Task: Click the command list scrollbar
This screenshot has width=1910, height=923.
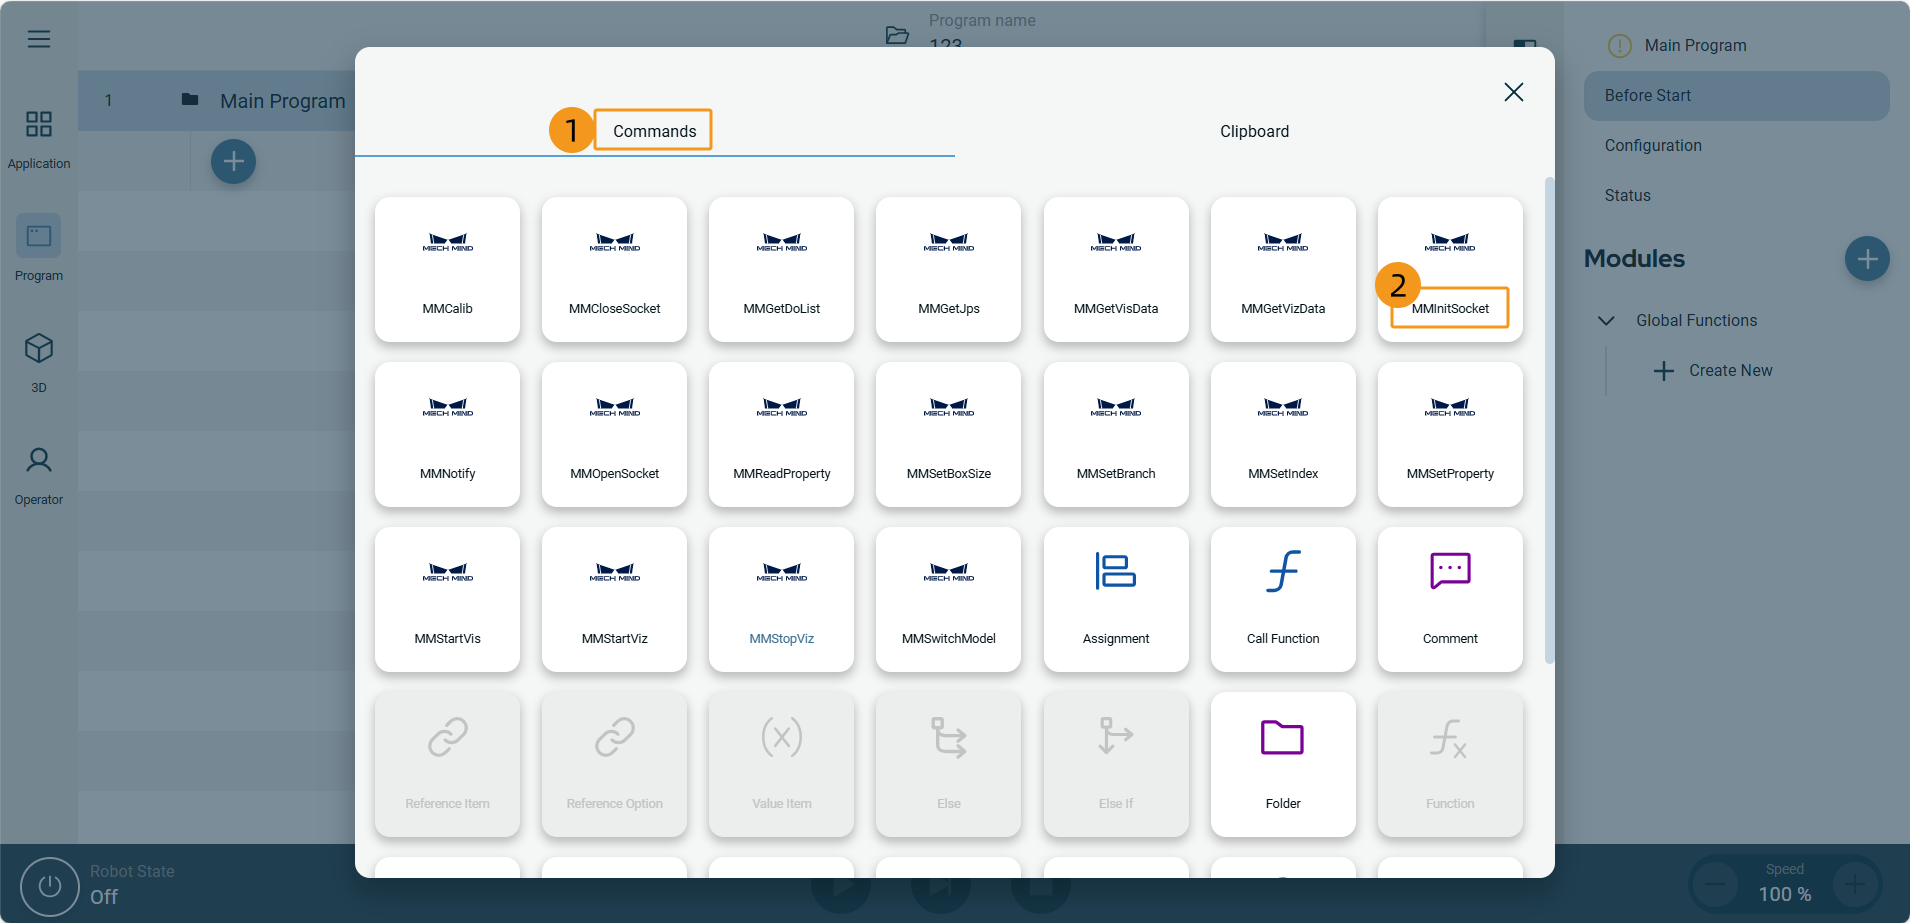Action: point(1549,420)
